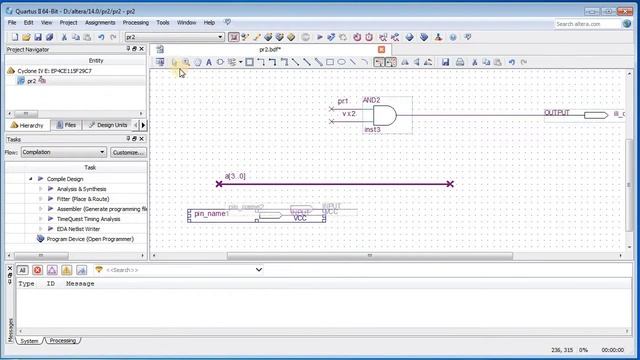Toggle critical warning messages filter
Screen dimensions: 640x360
coord(52,270)
